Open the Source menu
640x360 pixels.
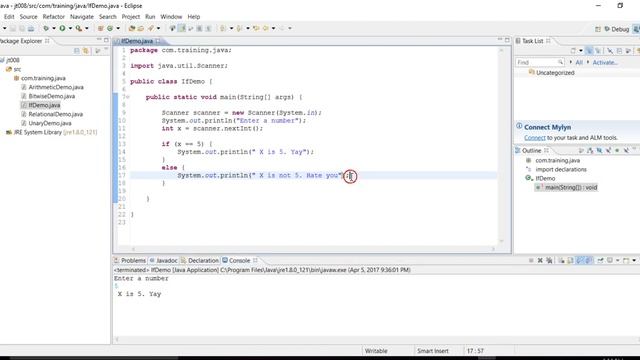pos(28,17)
